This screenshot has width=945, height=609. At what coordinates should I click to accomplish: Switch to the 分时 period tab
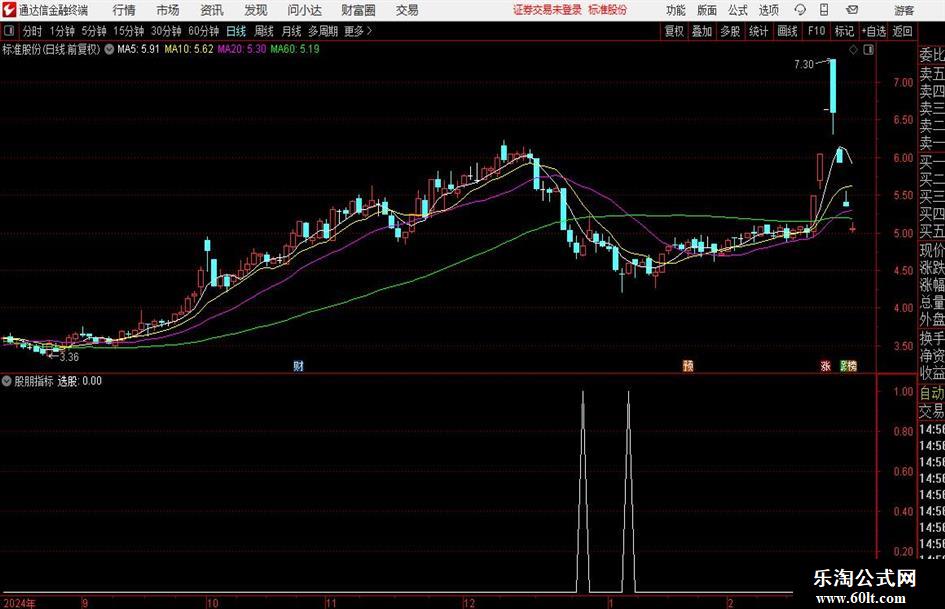[33, 31]
